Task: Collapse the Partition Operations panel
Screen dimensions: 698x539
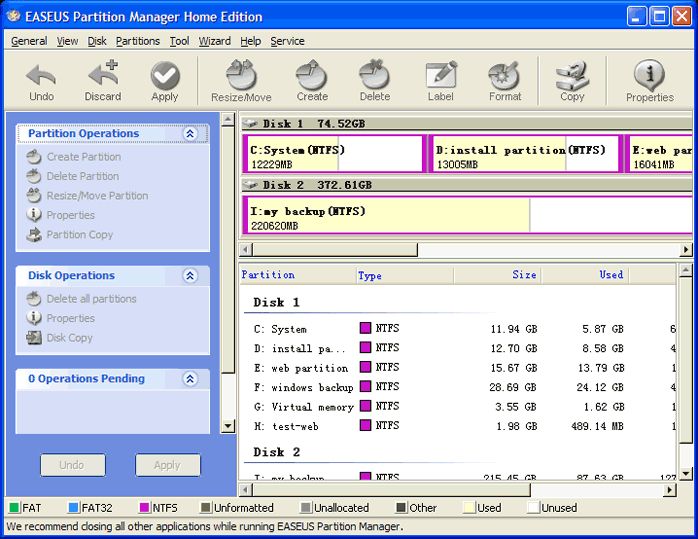Action: (190, 134)
